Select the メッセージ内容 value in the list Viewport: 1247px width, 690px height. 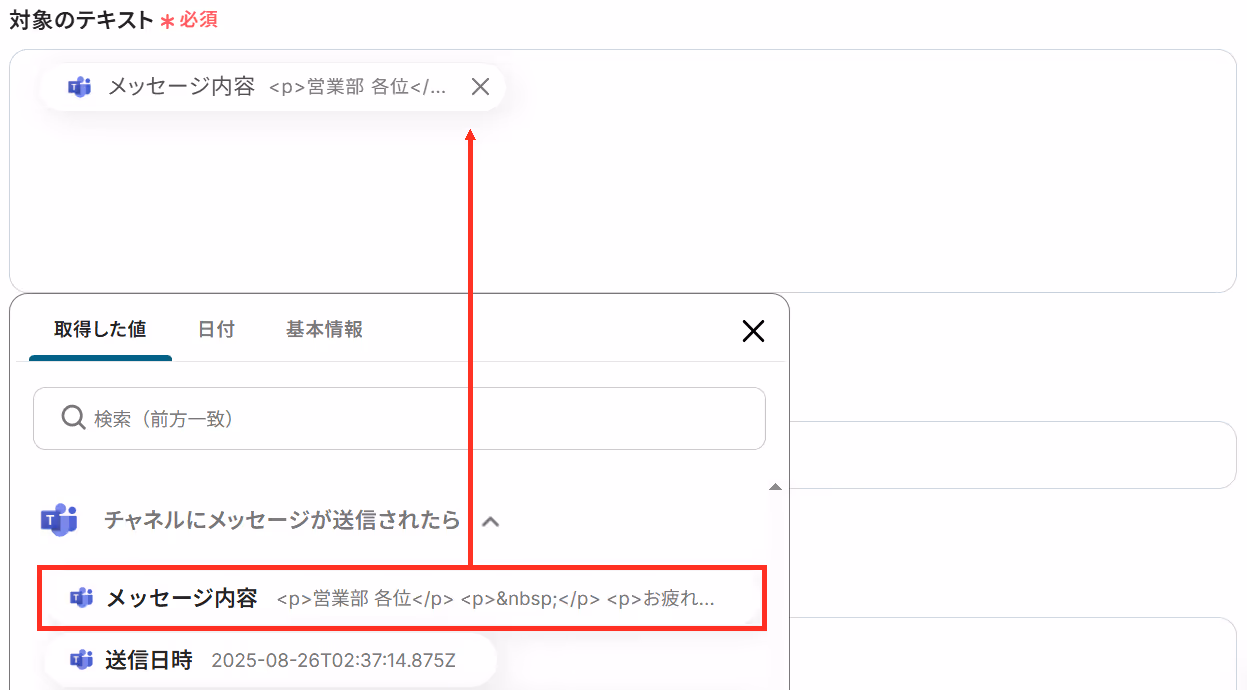click(x=402, y=598)
